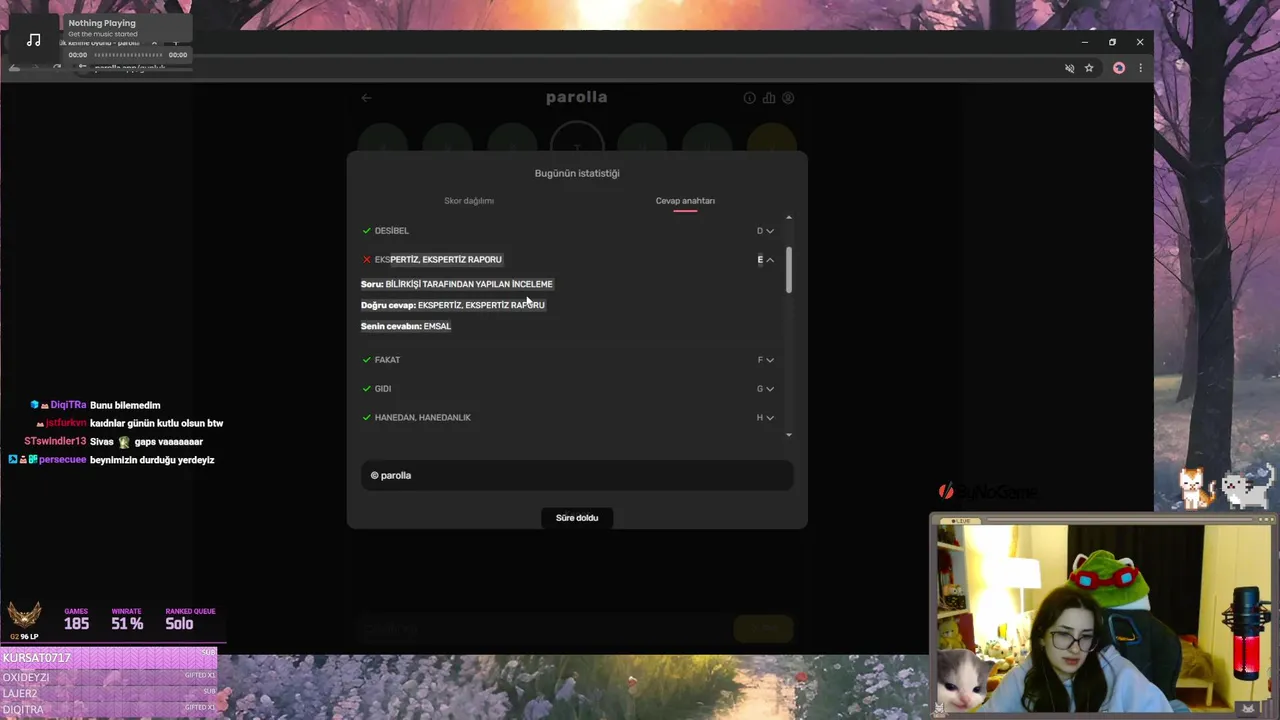Click the music widget progress bar
This screenshot has width=1280, height=720.
coord(127,55)
